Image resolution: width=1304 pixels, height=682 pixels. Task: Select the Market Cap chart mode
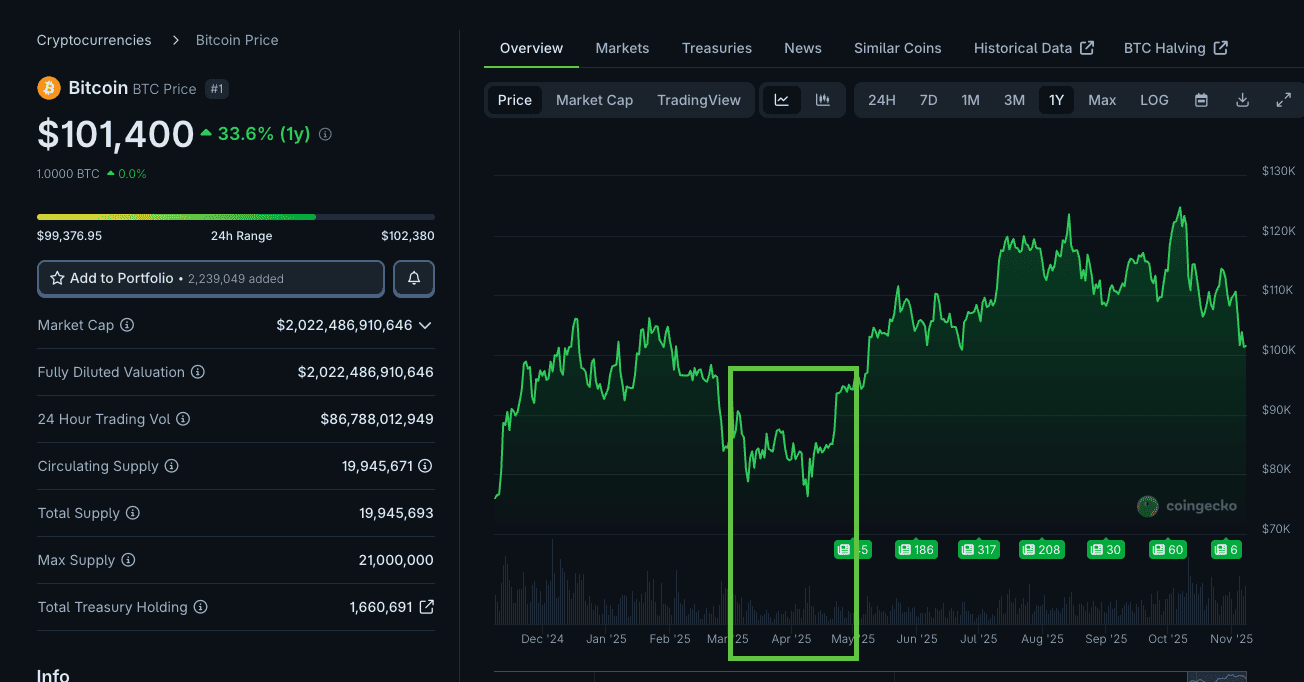tap(594, 100)
